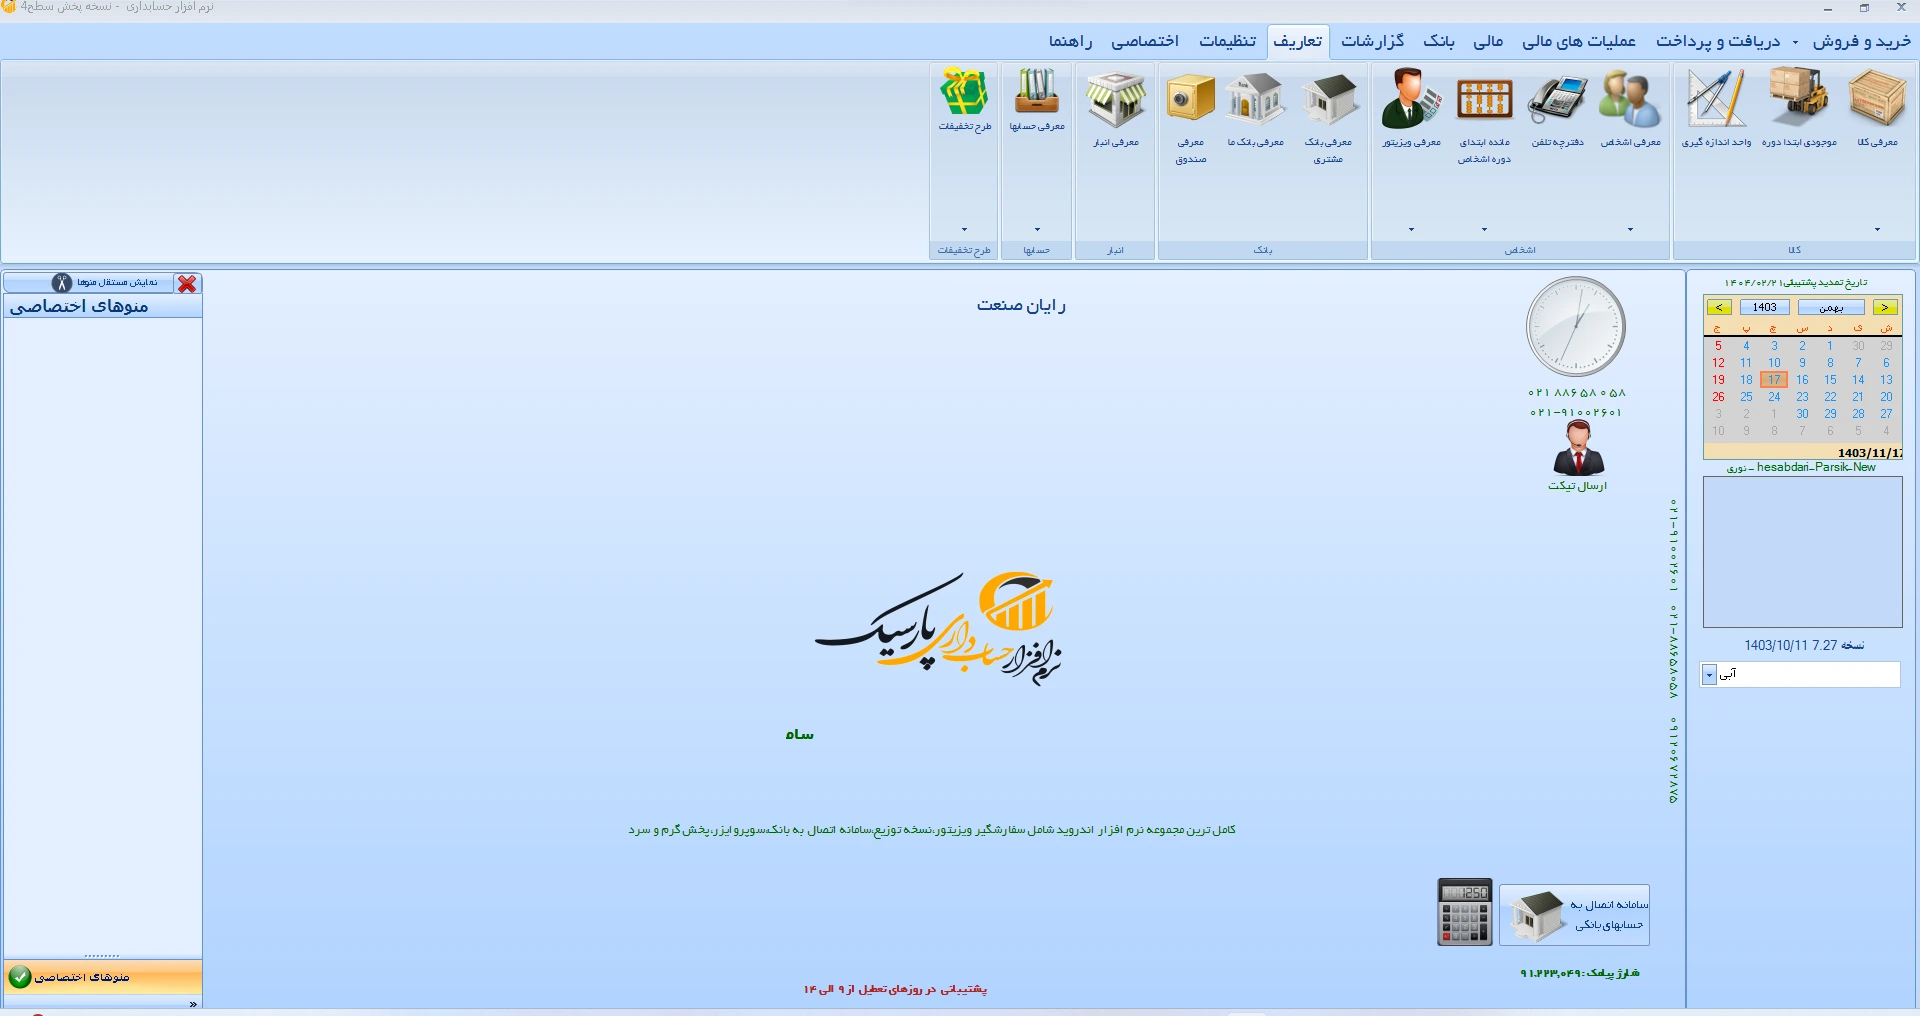Image resolution: width=1920 pixels, height=1016 pixels.
Task: Open معرفی اشخاص two-people icon
Action: 1630,98
